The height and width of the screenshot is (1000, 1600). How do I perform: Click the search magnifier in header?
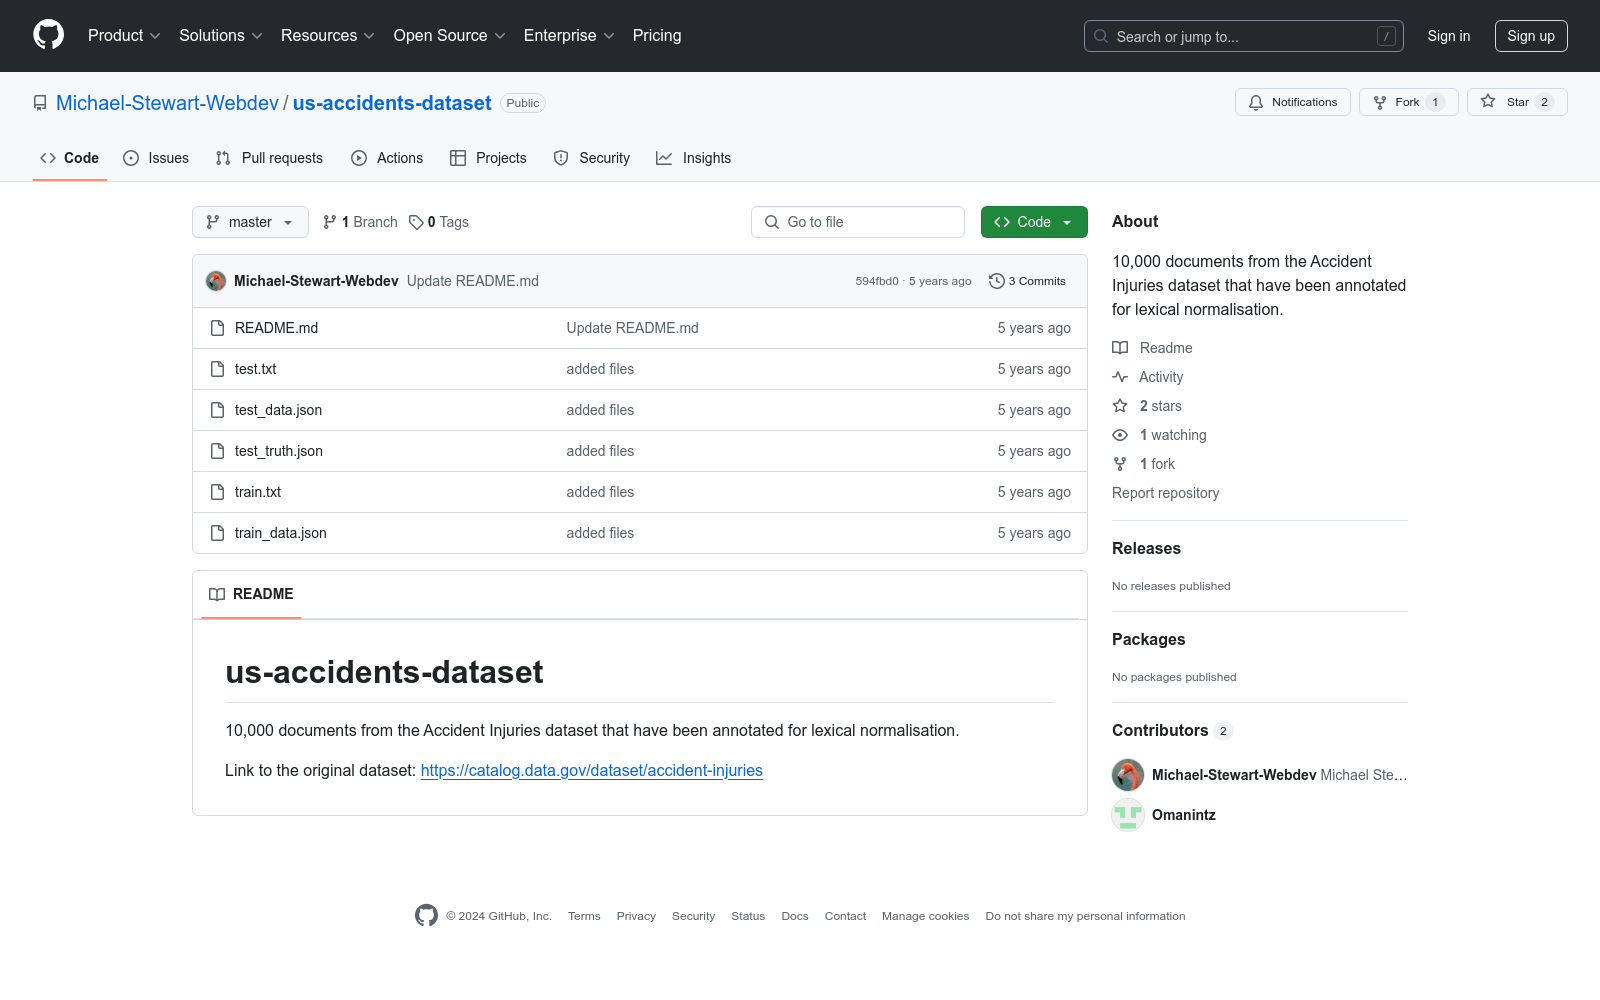[1101, 36]
